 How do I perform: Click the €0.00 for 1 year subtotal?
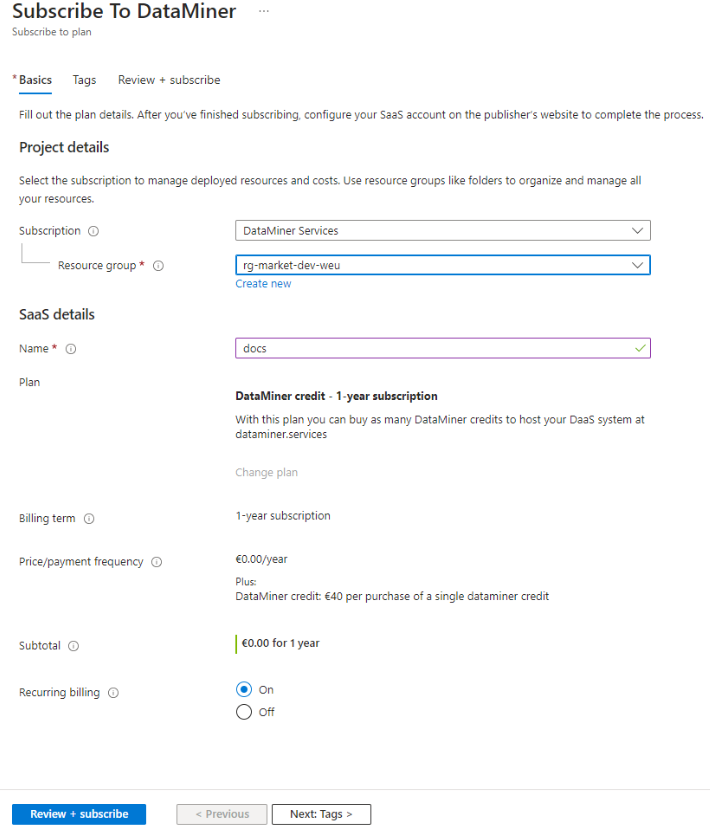coord(280,644)
